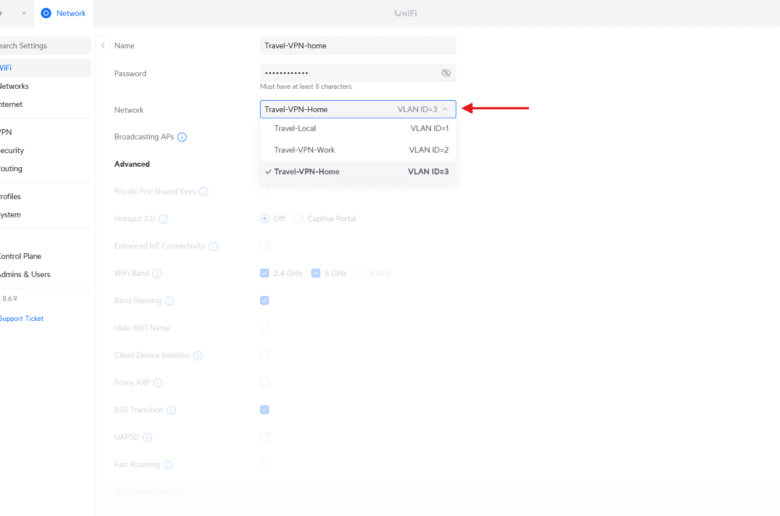Show info for WiFi Band
The image size is (780, 516).
click(x=157, y=274)
